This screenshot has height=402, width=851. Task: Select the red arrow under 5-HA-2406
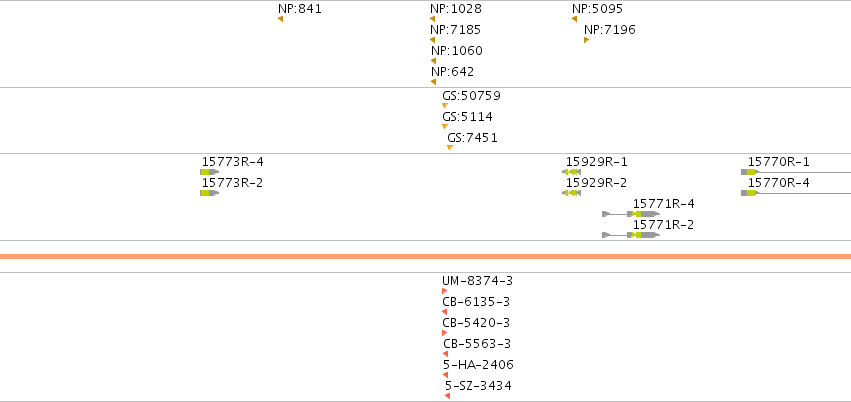pyautogui.click(x=446, y=375)
